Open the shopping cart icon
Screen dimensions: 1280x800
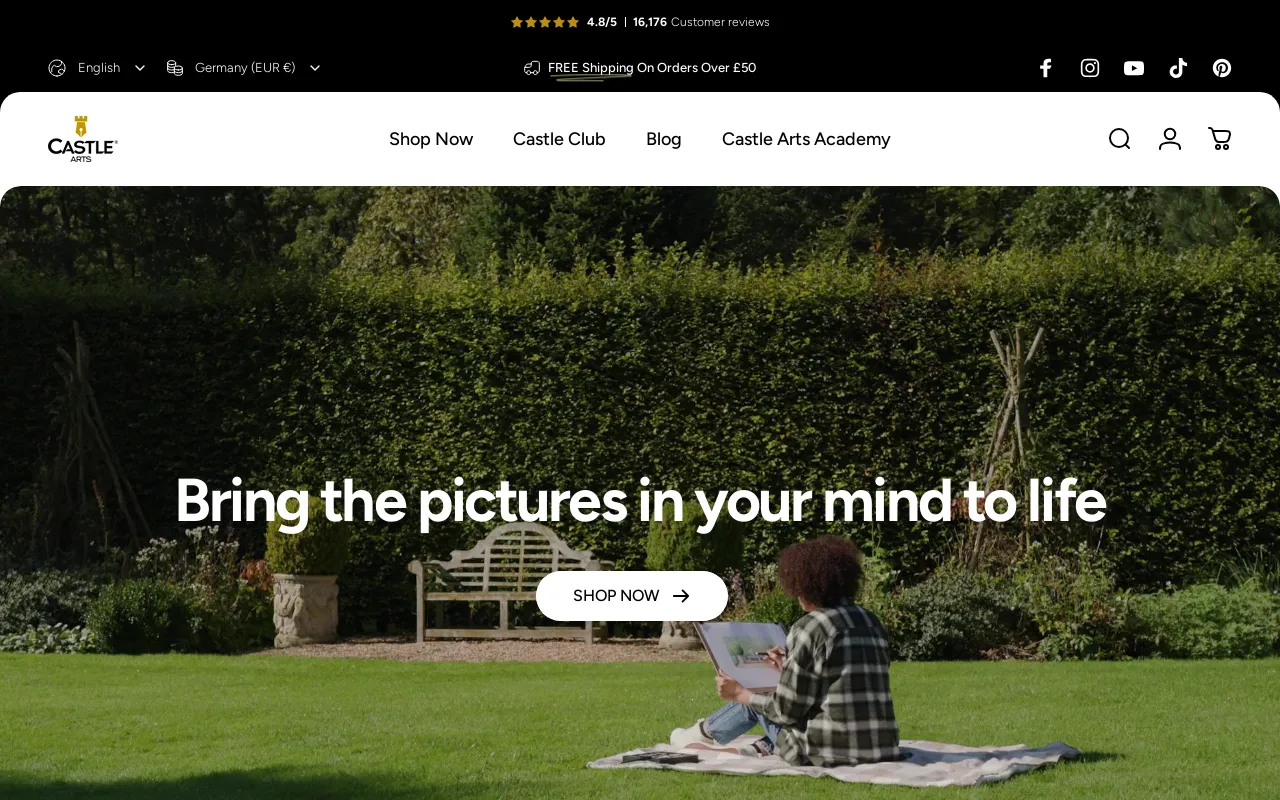click(1220, 139)
